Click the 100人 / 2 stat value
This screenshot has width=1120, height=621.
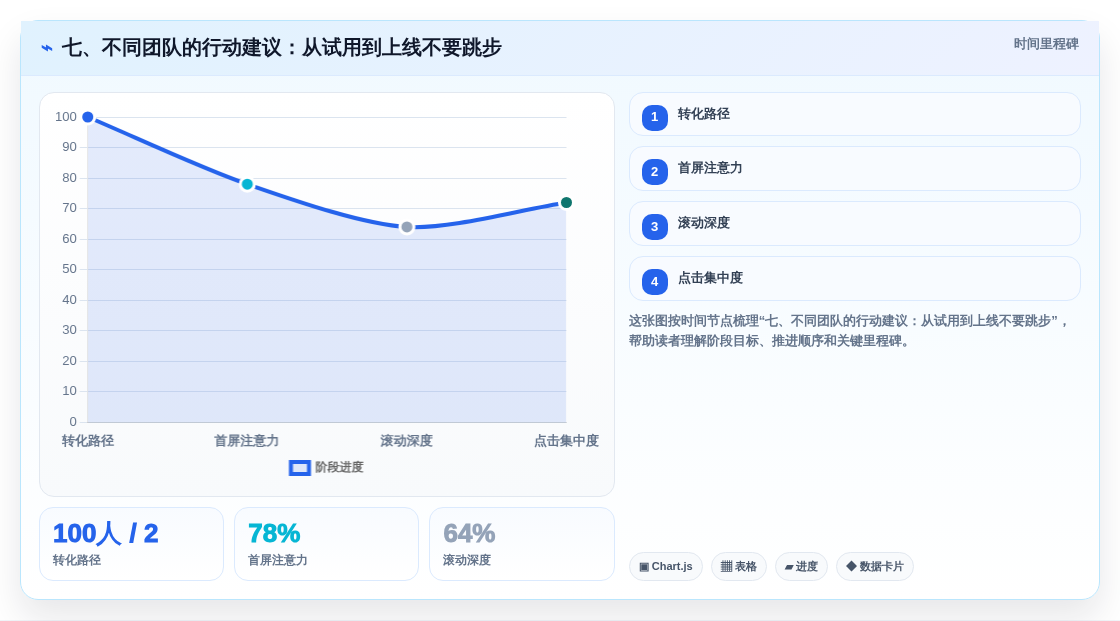(x=106, y=534)
